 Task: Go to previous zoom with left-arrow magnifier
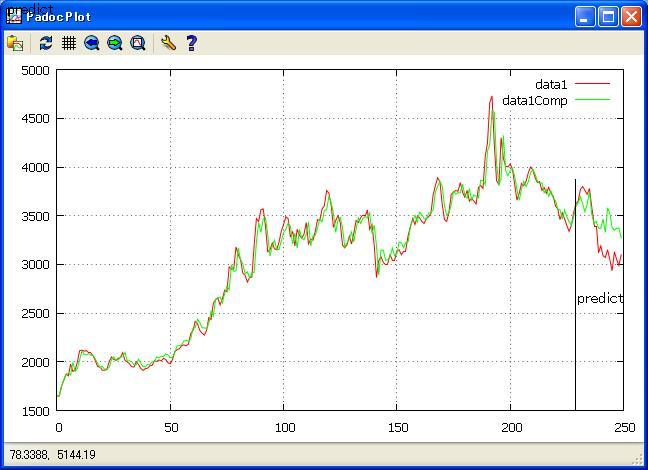(92, 43)
